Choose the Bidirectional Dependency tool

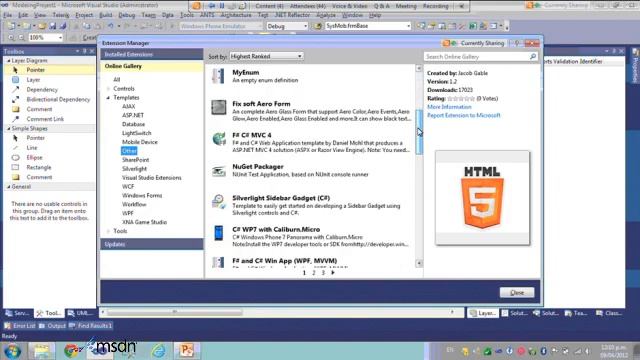pos(58,99)
